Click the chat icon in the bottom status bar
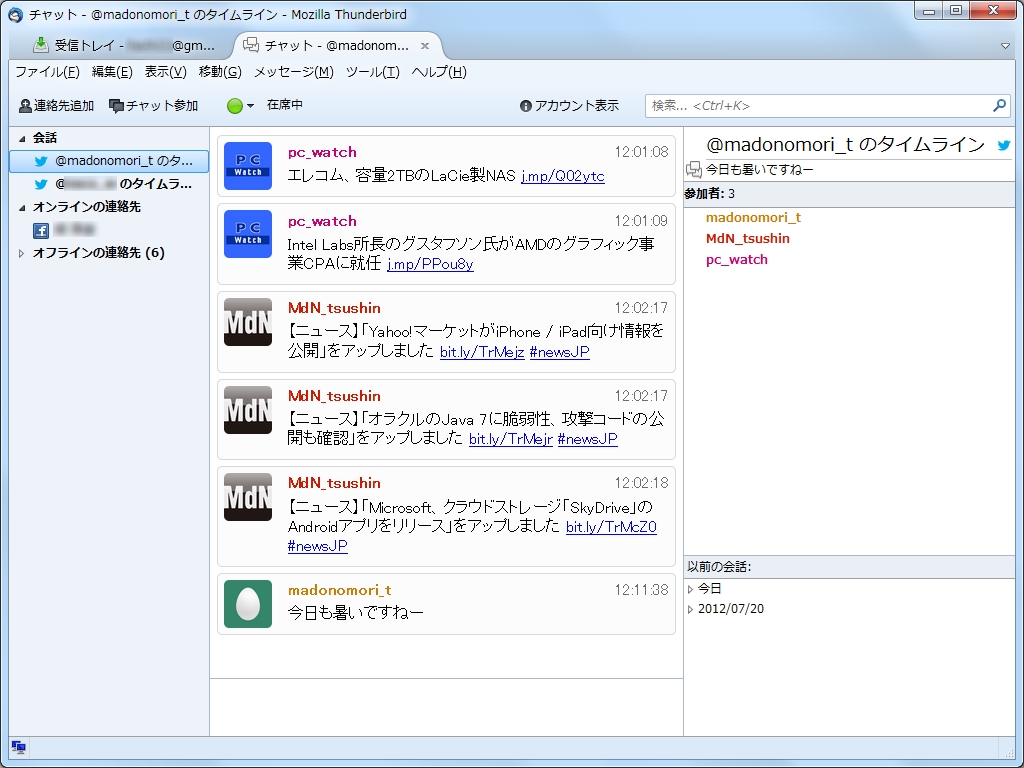 (17, 746)
